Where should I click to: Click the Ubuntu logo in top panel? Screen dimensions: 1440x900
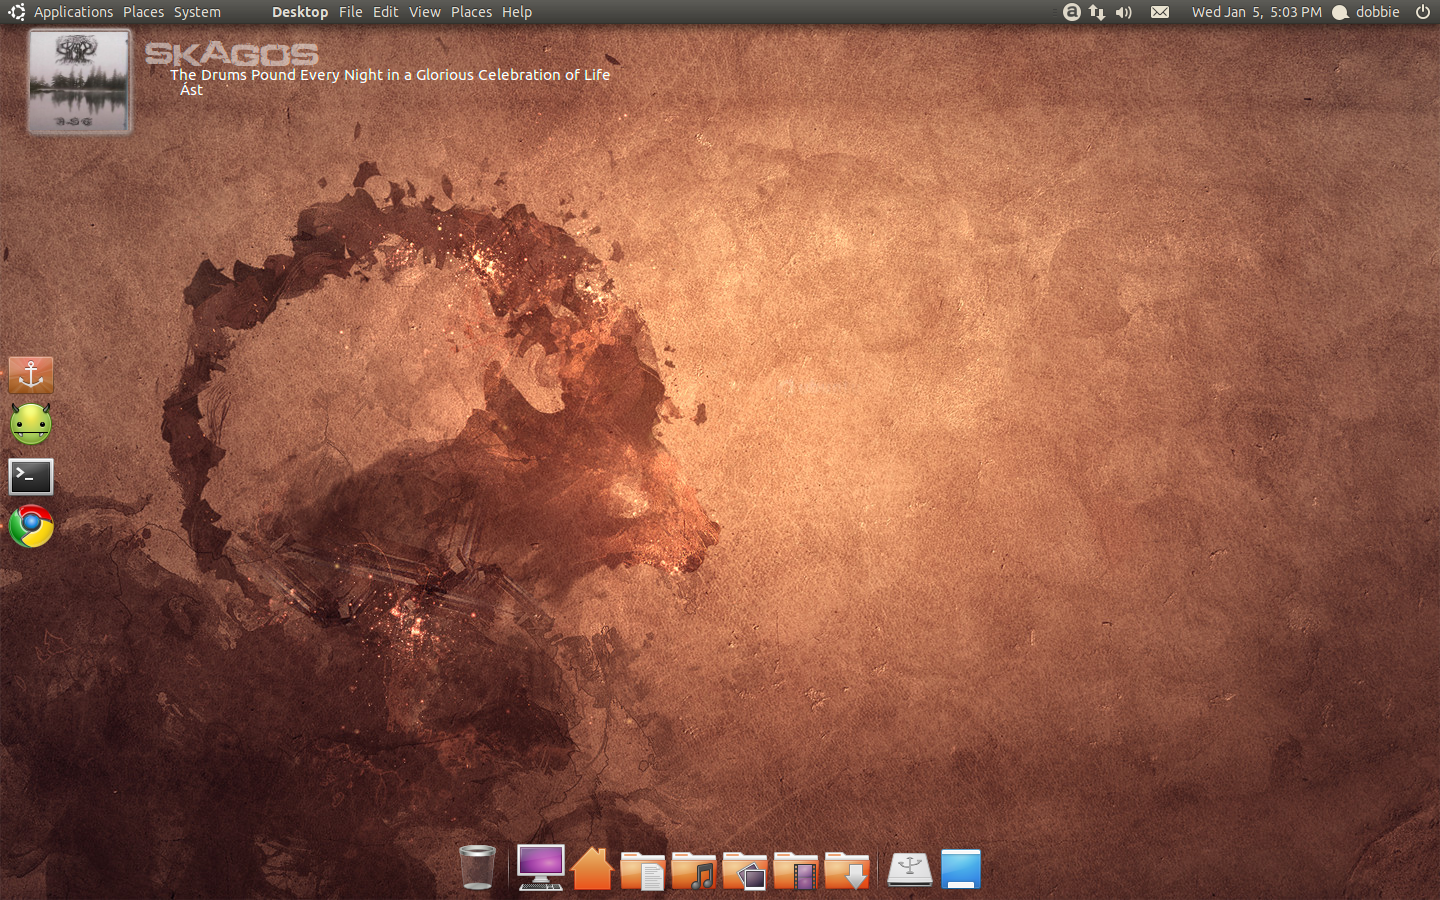point(16,12)
